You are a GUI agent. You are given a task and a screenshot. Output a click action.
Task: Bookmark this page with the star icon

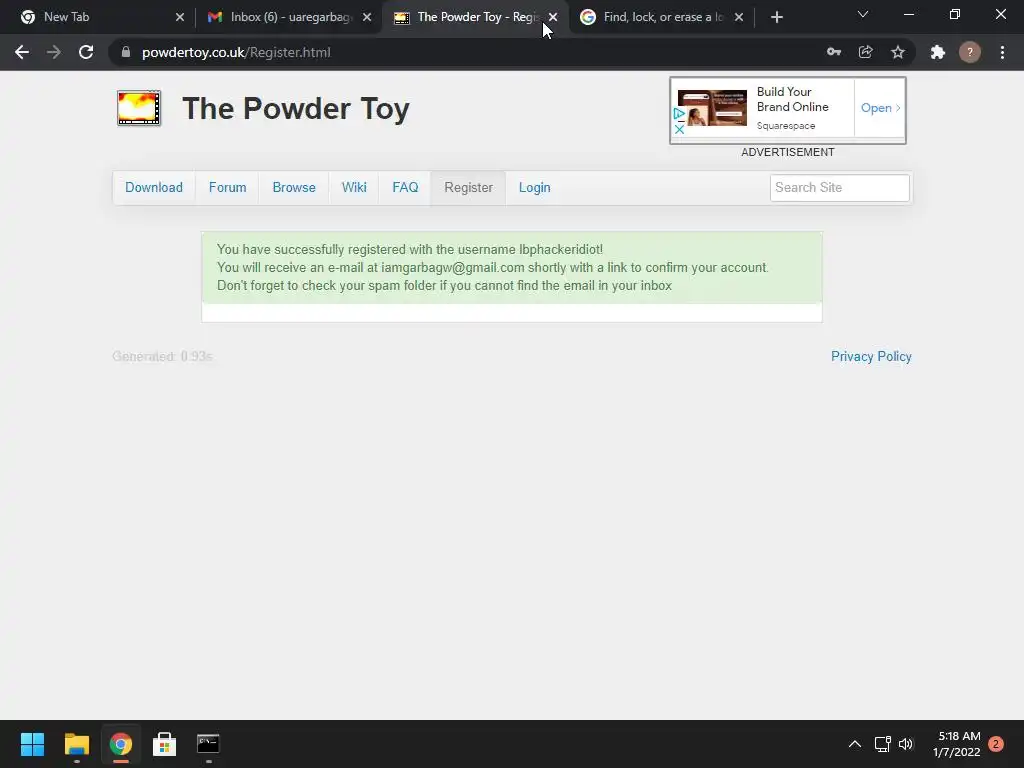click(x=898, y=52)
